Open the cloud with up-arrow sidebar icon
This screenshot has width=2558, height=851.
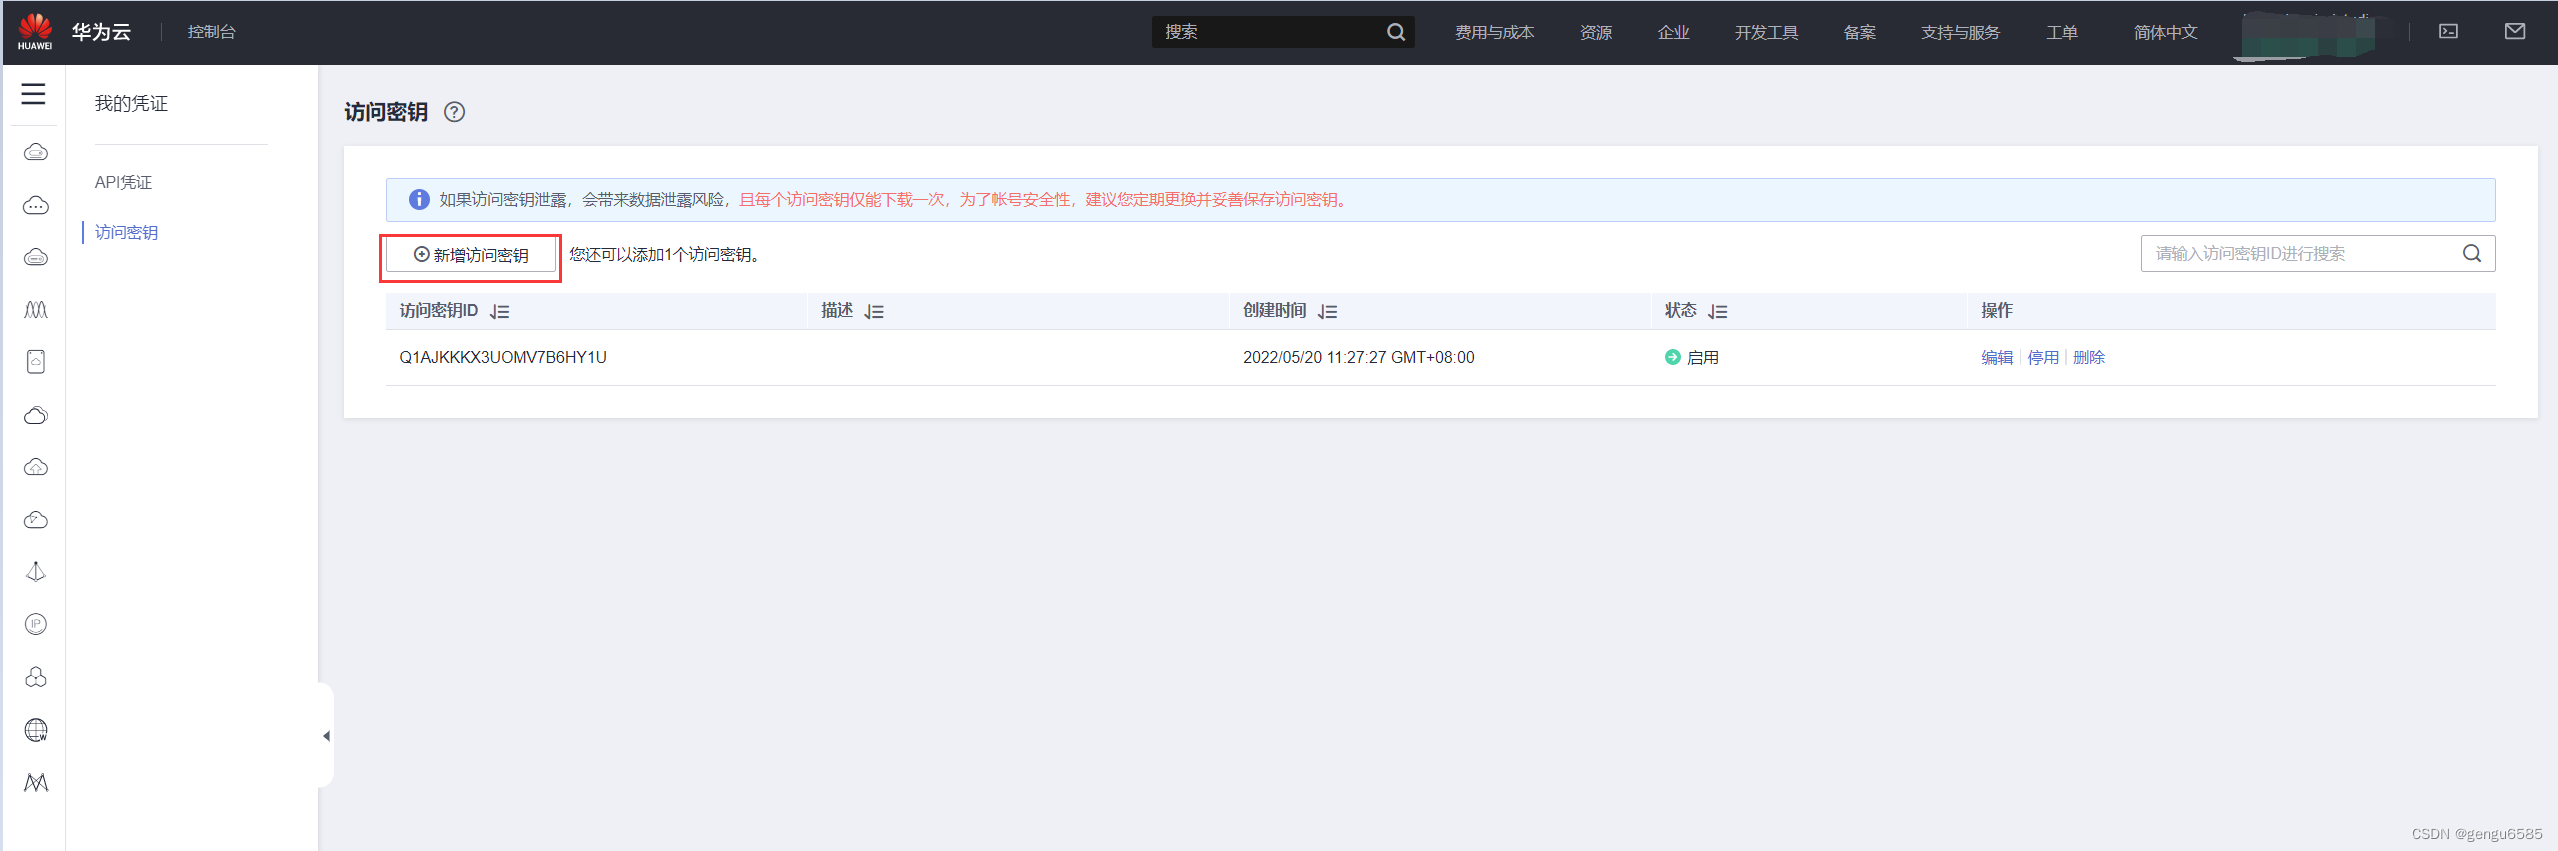coord(36,467)
